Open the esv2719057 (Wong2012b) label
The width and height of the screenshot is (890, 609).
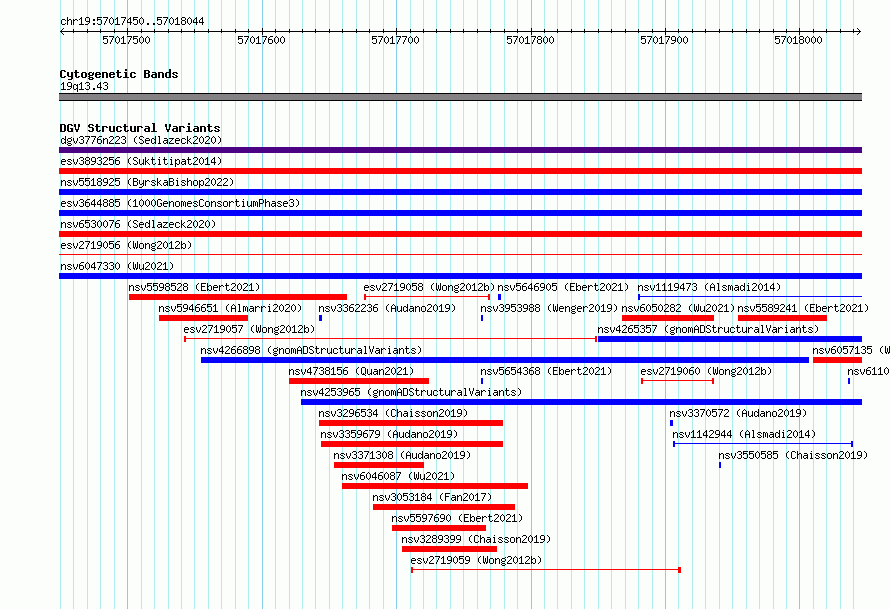249,329
